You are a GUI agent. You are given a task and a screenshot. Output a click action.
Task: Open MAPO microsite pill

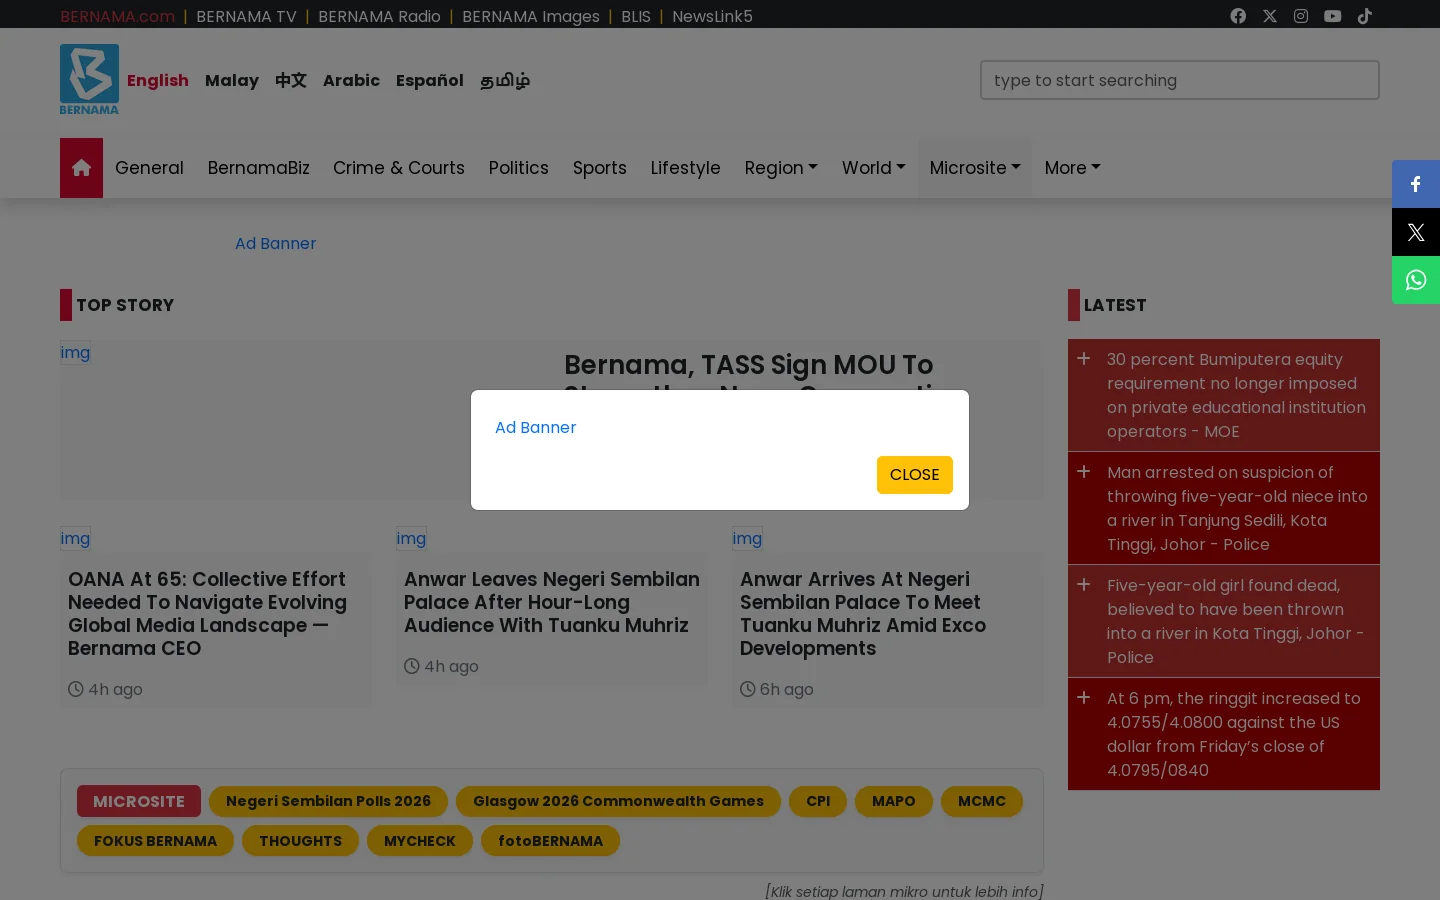click(894, 801)
